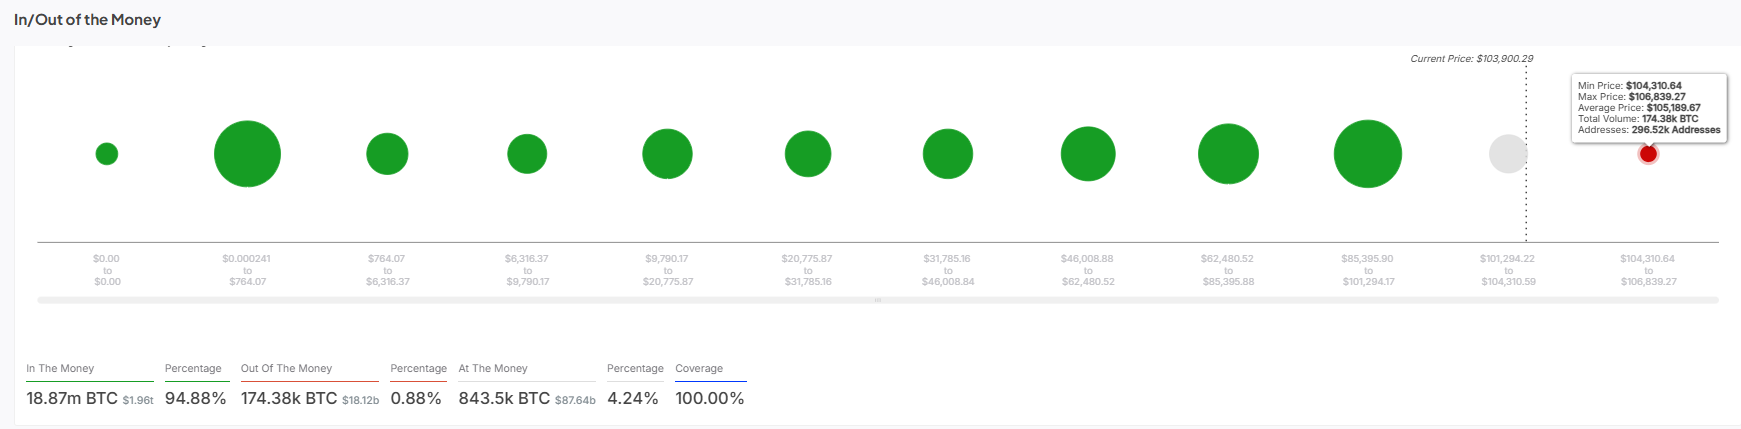Click the Coverage 100.00% figure
The width and height of the screenshot is (1741, 429).
coord(709,398)
